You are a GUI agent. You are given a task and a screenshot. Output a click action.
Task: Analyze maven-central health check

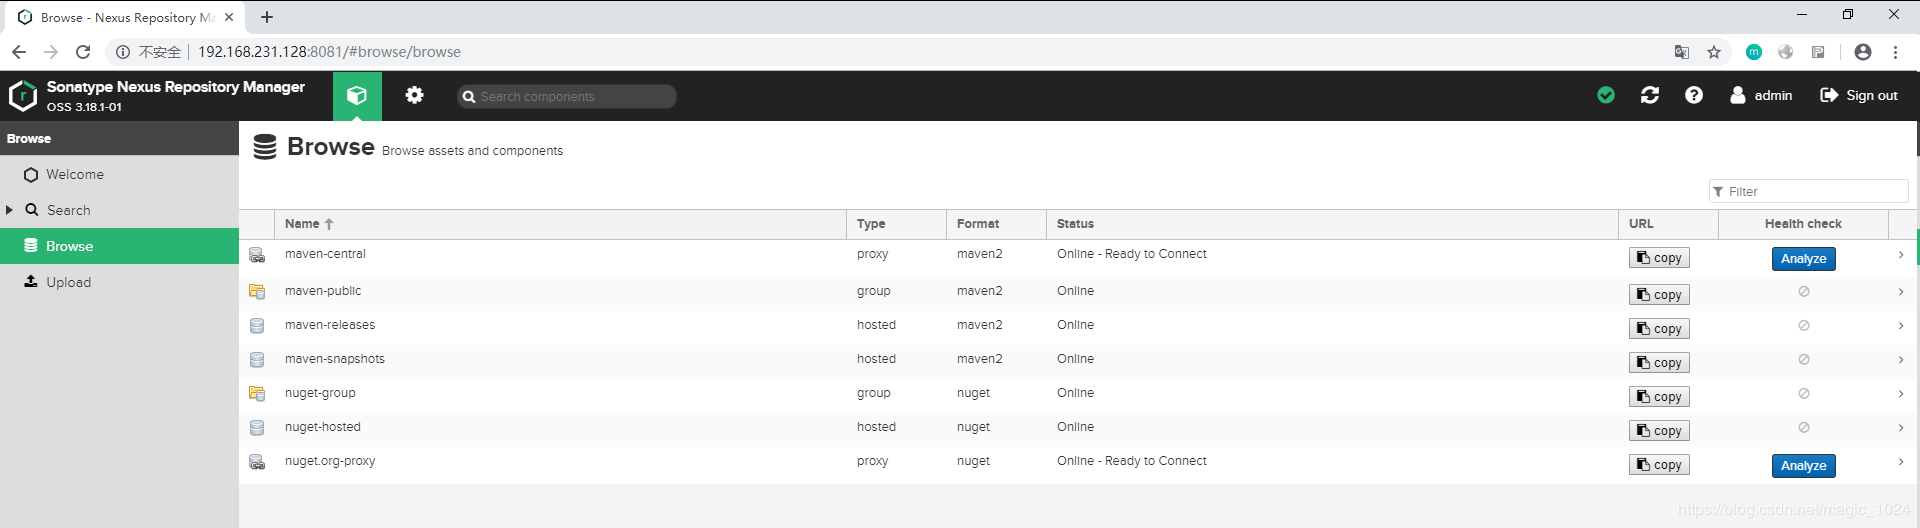point(1803,259)
